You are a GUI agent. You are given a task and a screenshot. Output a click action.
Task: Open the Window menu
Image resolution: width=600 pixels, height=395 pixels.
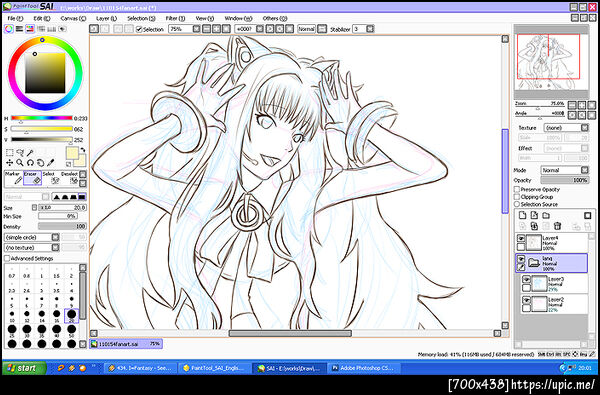pos(238,18)
